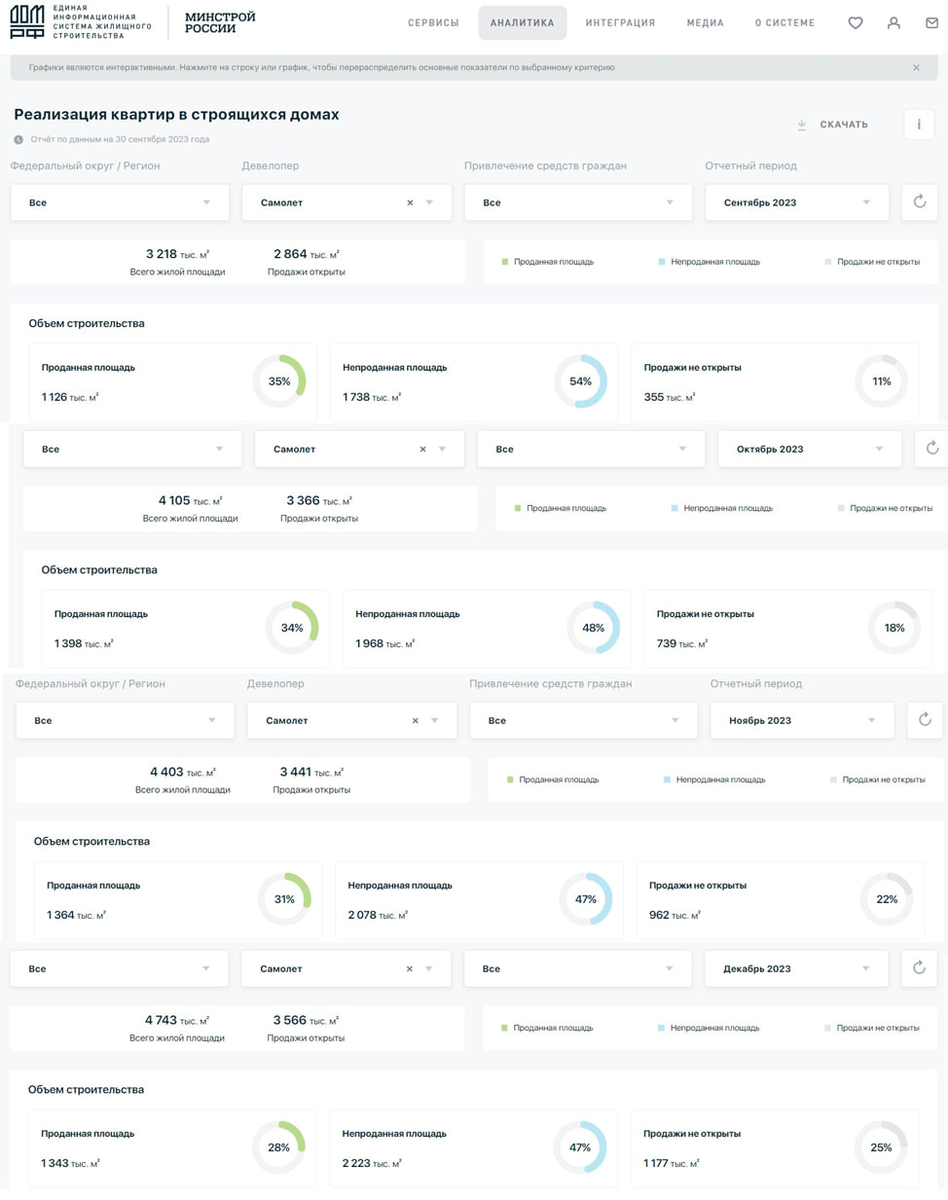Click the grey Продажи не открыты legend near 3 566
948x1200 pixels.
coord(873,1028)
